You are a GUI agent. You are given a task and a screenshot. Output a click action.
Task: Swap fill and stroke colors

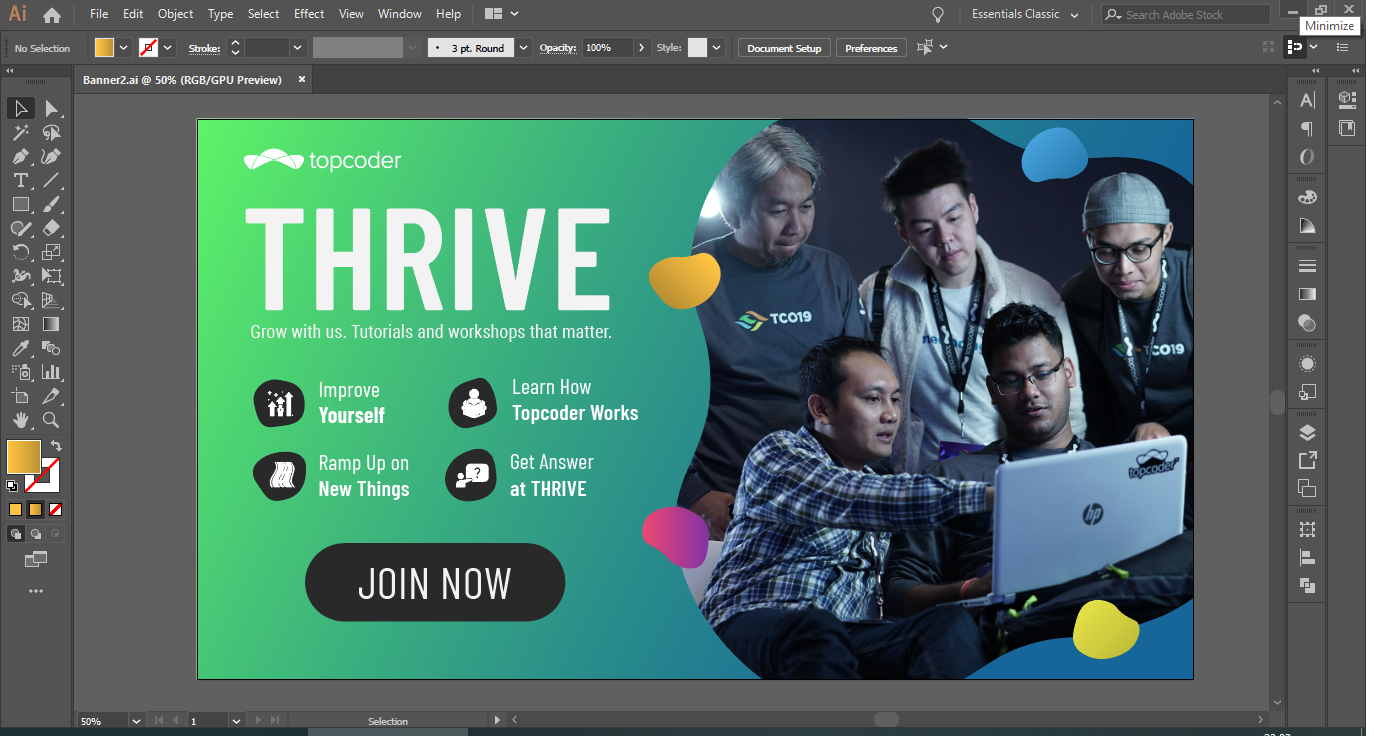tap(56, 446)
